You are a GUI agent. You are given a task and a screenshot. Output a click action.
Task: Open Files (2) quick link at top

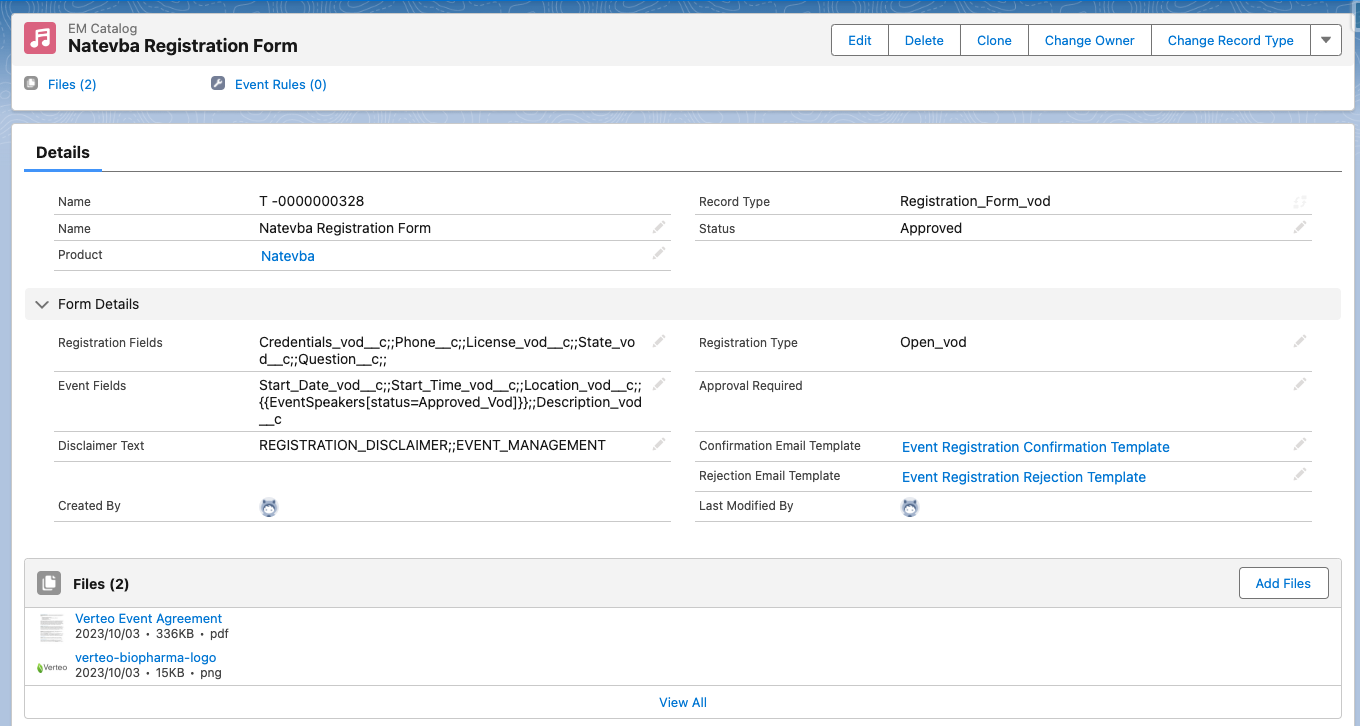coord(72,85)
